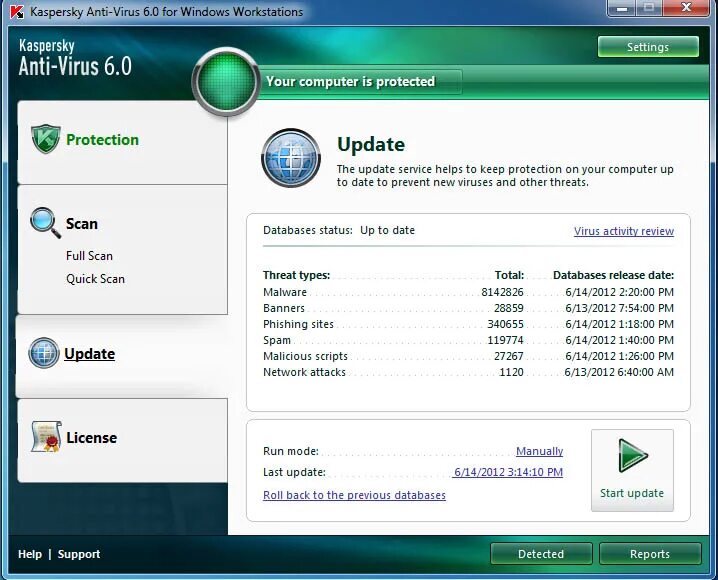Click the Network attacks total 1120
Viewport: 718px width, 580px height.
[511, 372]
